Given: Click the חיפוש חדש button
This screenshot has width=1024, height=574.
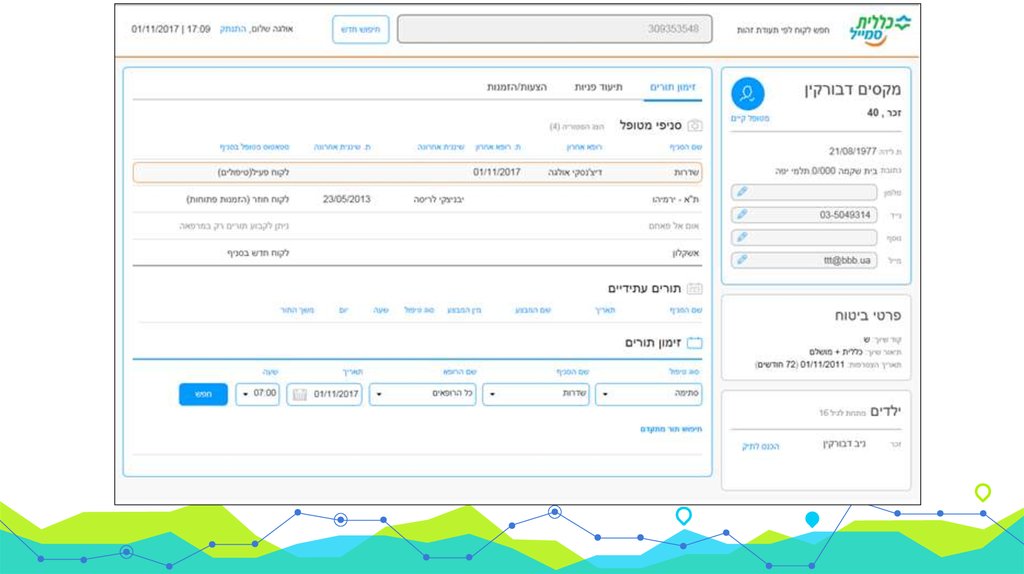Looking at the screenshot, I should pyautogui.click(x=360, y=29).
